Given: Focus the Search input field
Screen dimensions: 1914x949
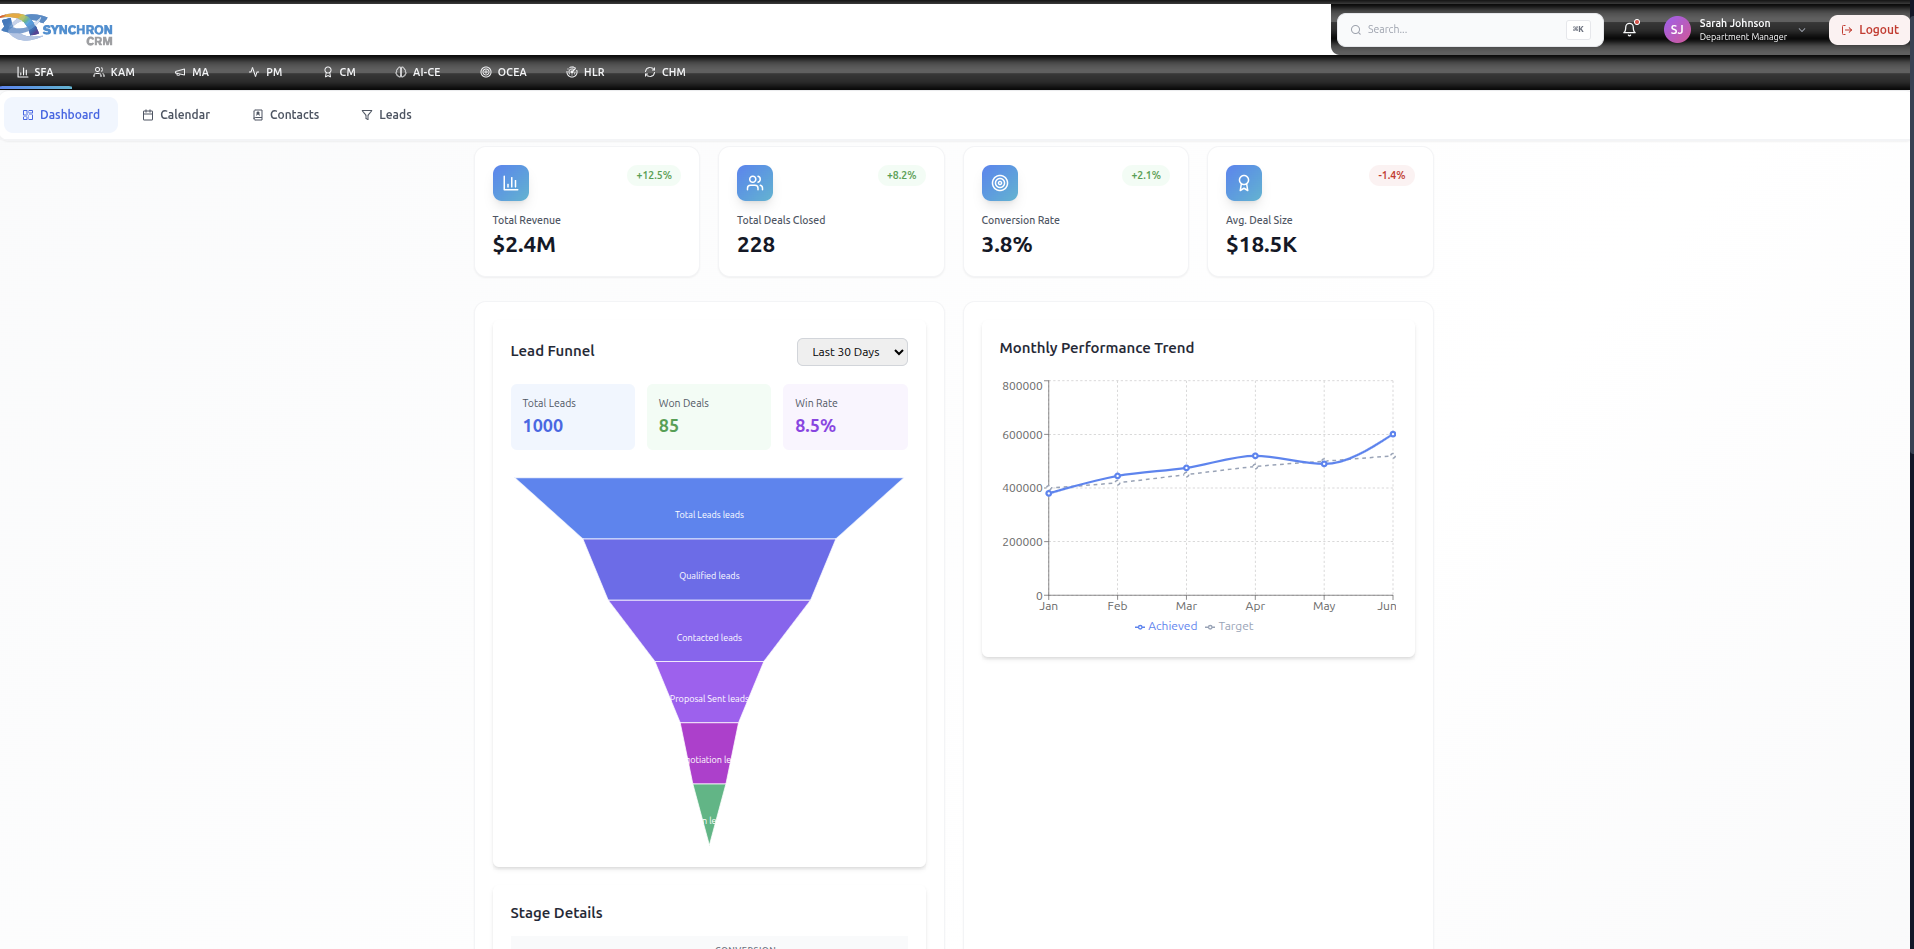Looking at the screenshot, I should tap(1460, 30).
